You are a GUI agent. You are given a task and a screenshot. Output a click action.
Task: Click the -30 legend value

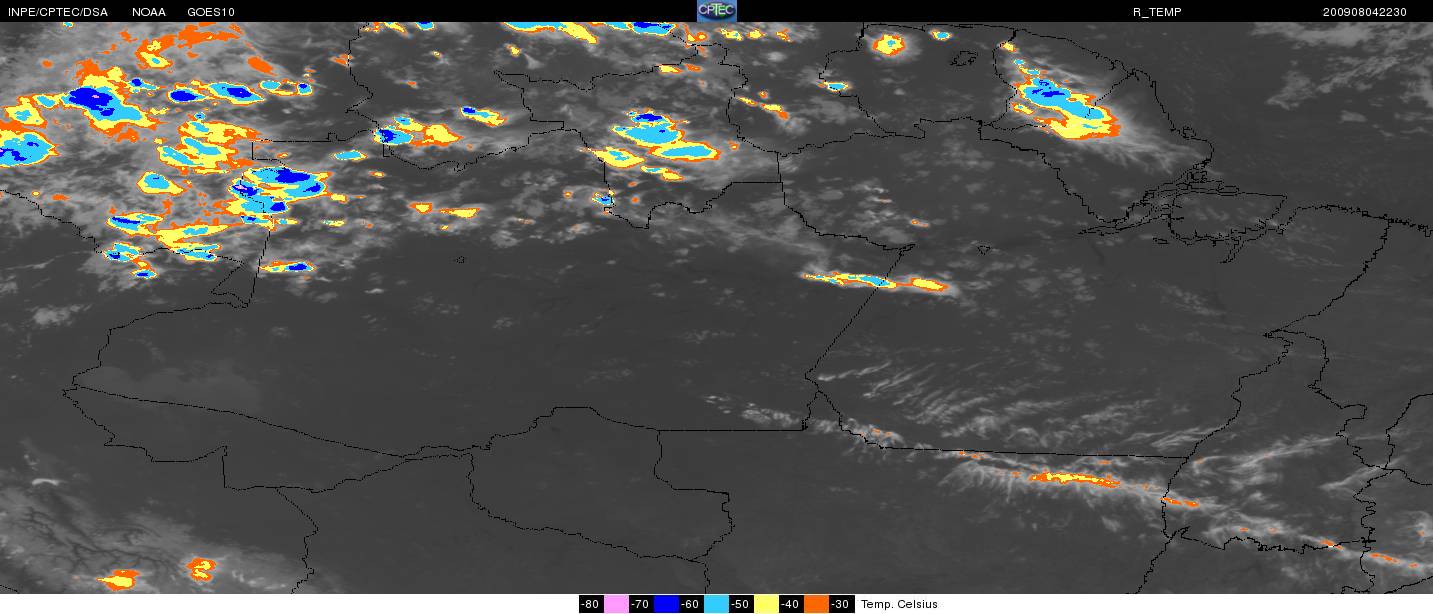tap(841, 604)
